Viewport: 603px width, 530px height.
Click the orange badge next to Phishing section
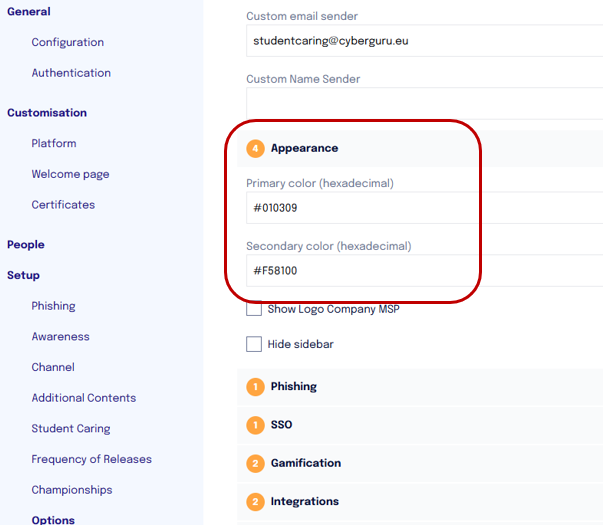tap(256, 387)
